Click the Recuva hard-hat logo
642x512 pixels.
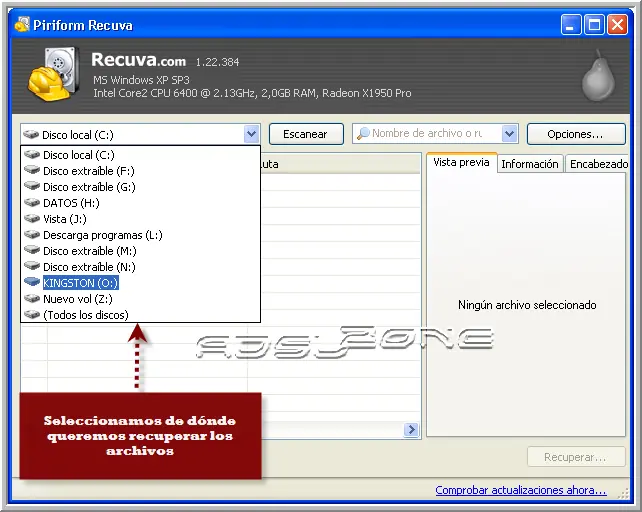tap(54, 74)
